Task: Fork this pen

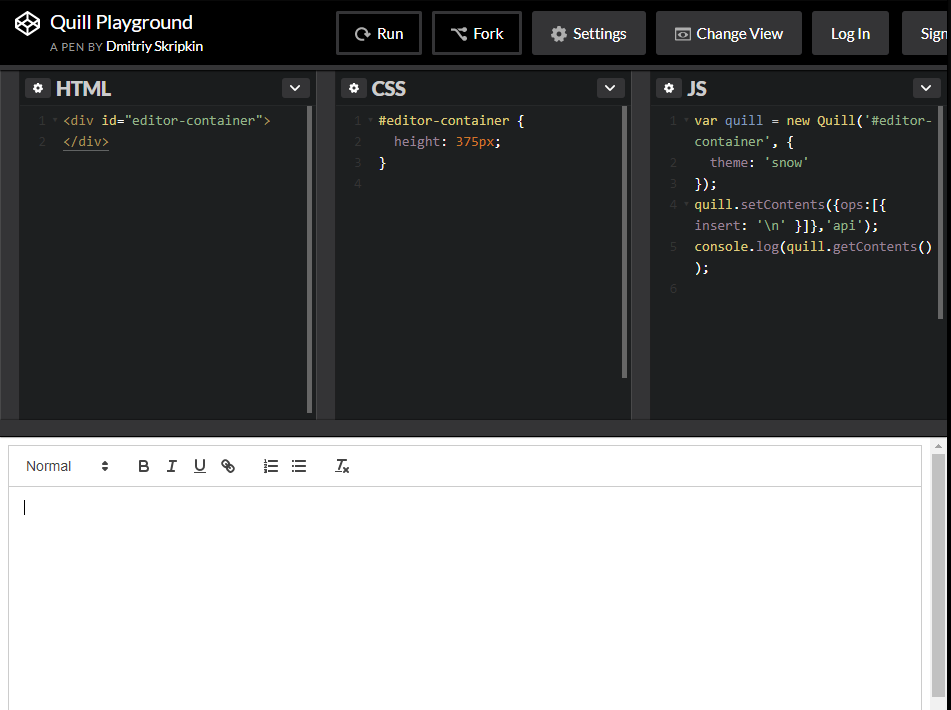Action: pos(477,33)
